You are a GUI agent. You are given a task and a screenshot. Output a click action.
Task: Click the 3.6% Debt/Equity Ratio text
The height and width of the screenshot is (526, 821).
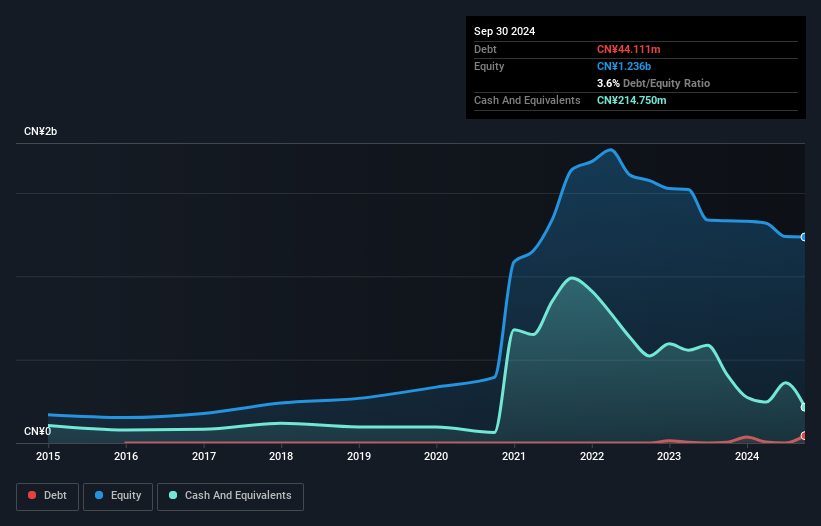click(653, 83)
